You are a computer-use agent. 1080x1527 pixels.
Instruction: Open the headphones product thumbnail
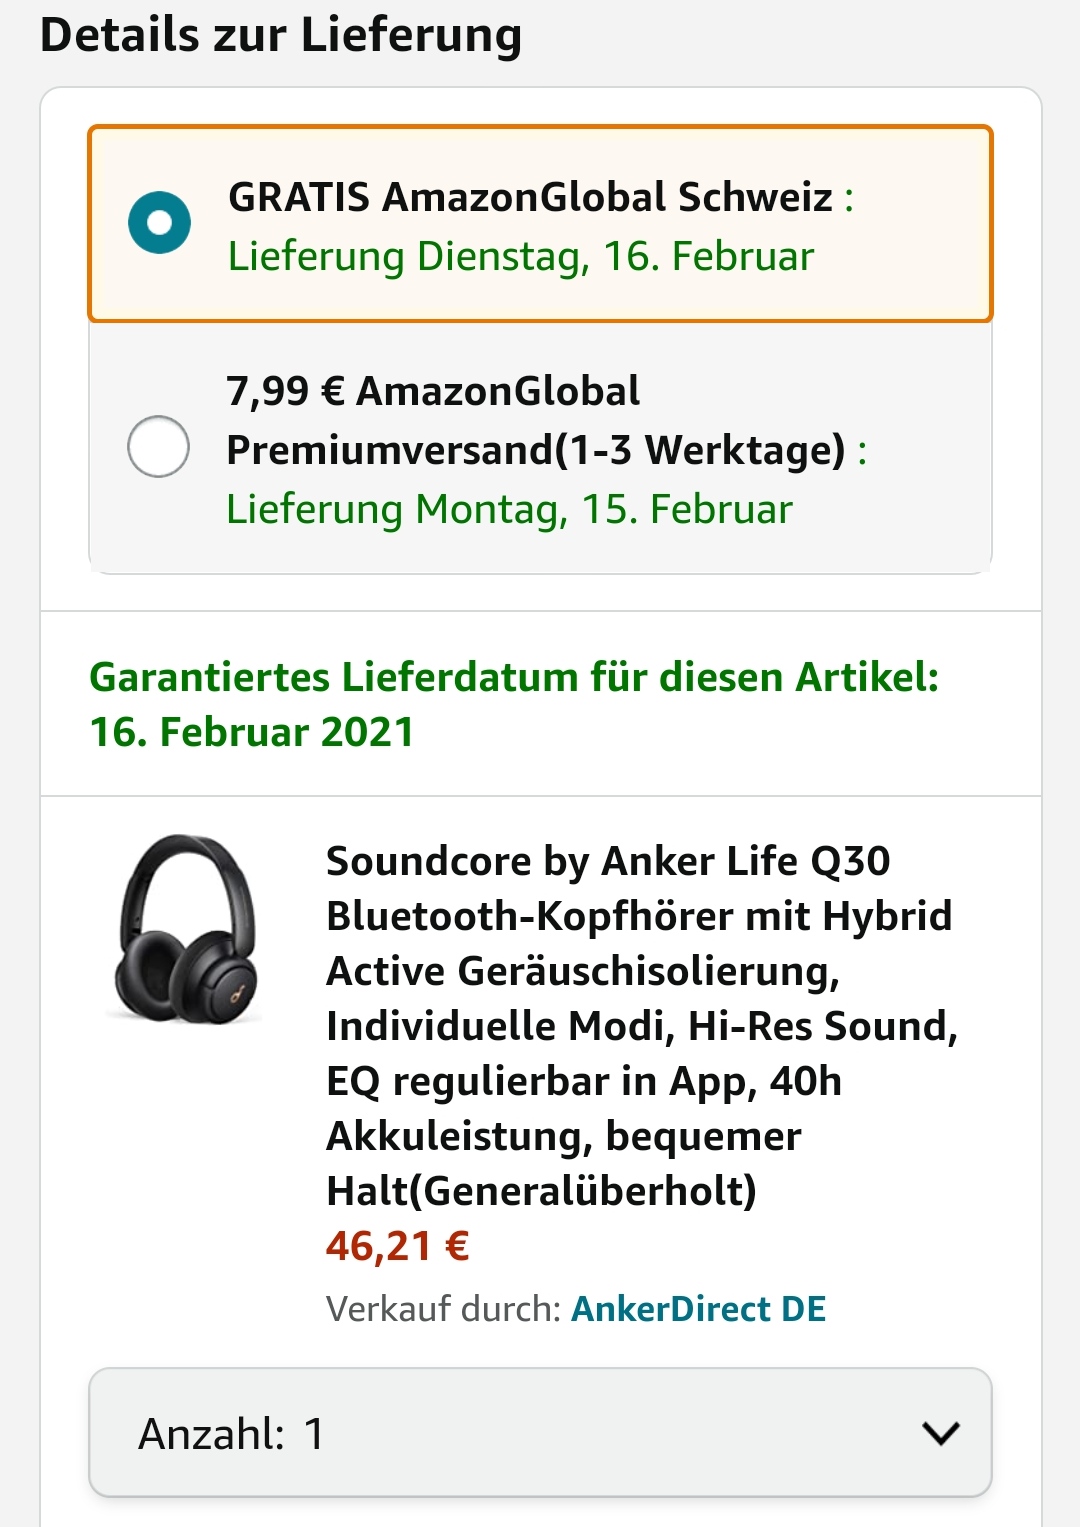click(187, 929)
